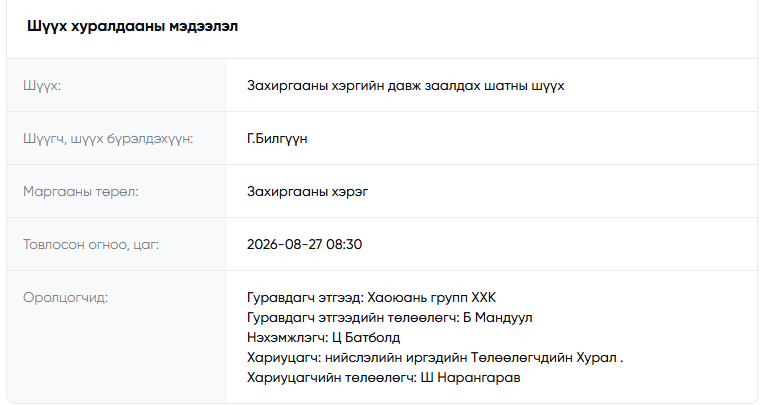Click the plaintiff line 'Нэхэмжлэгч: Ц Батболд'

[324, 338]
